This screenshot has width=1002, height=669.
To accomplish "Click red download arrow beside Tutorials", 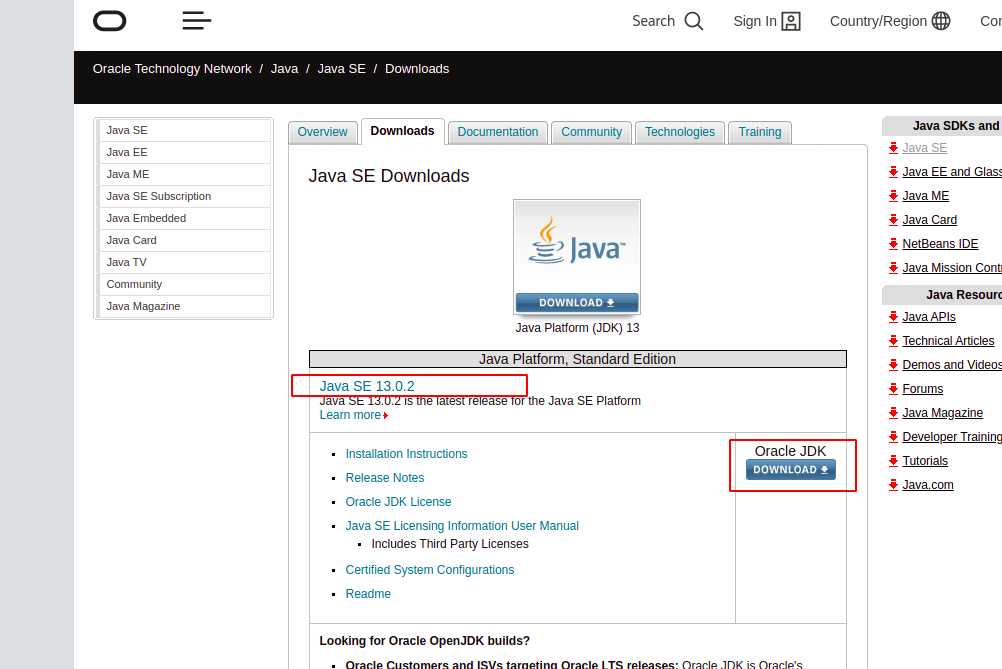I will pos(893,460).
